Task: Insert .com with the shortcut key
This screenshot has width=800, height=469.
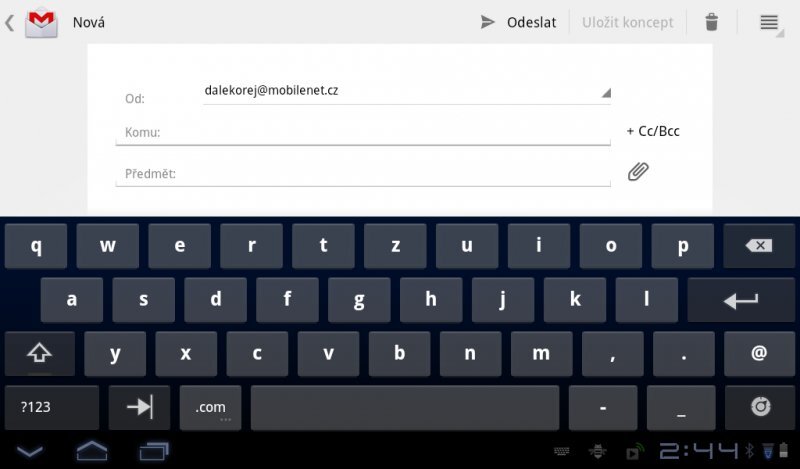Action: pos(210,408)
